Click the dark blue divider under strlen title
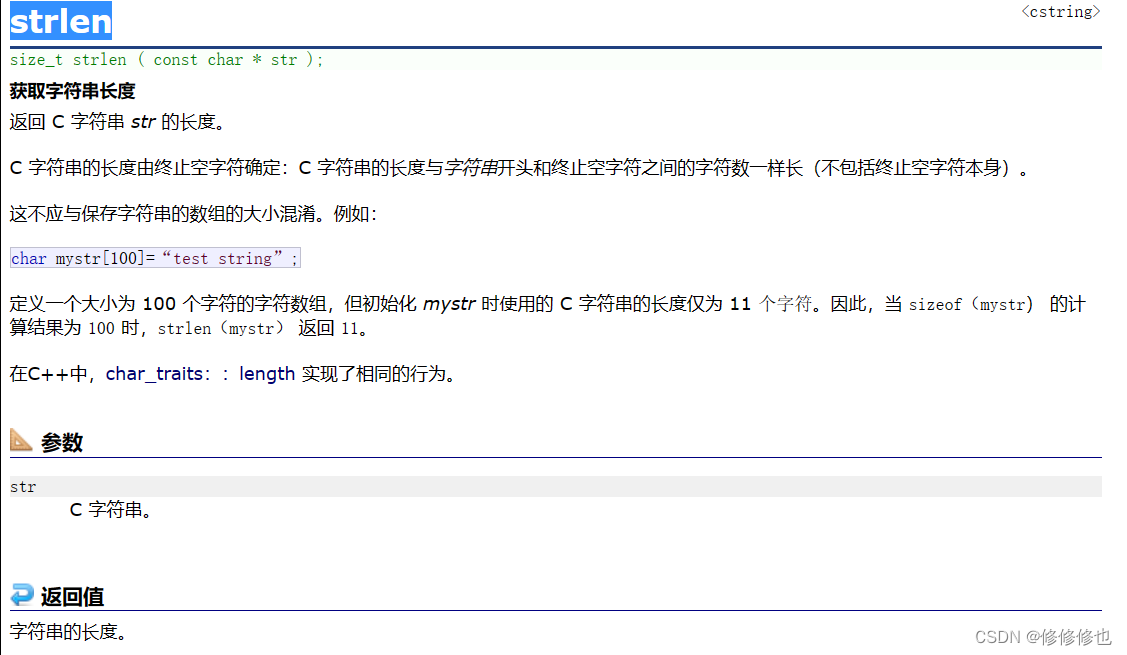This screenshot has width=1127, height=655. (563, 43)
